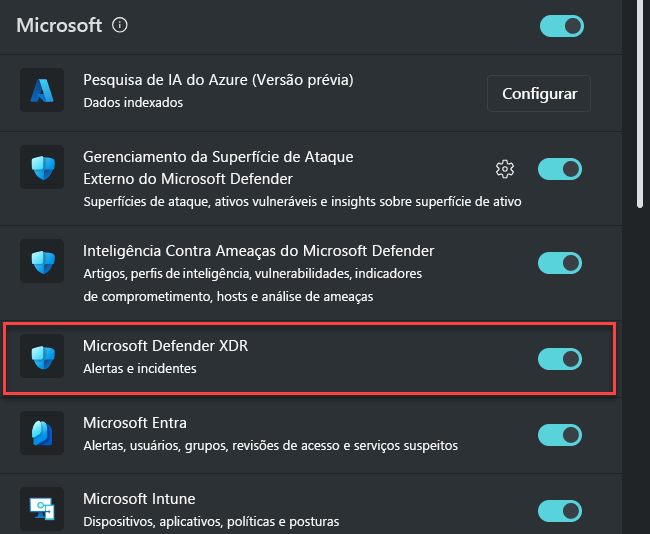Click the Microsoft Entra logo icon

[x=42, y=433]
